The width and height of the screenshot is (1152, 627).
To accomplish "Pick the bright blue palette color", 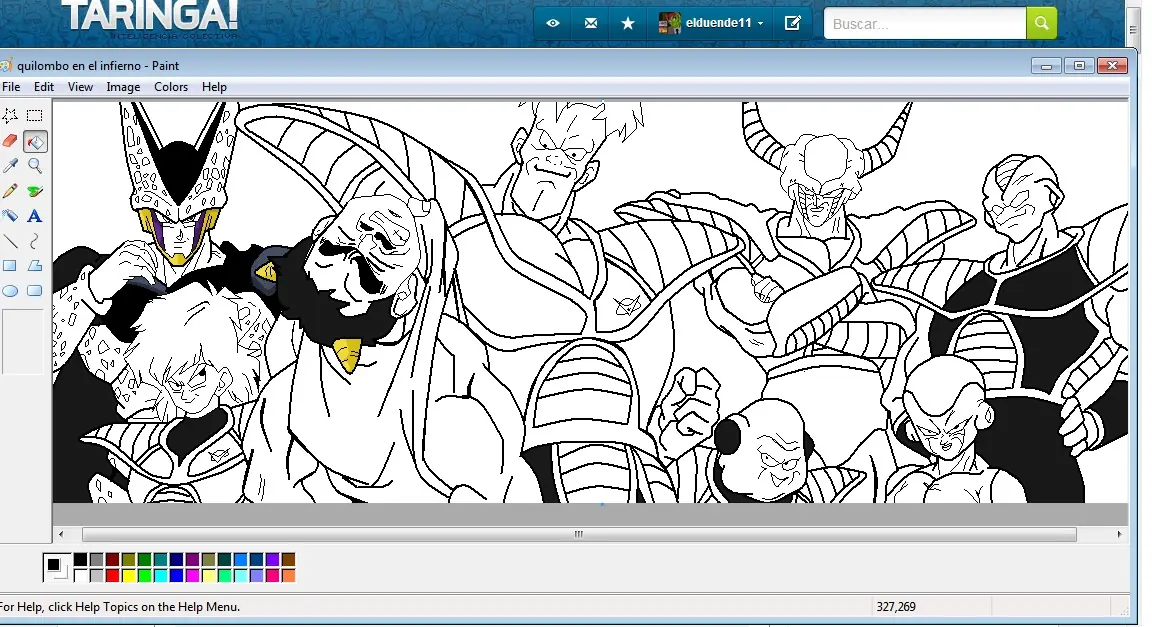I will [176, 576].
